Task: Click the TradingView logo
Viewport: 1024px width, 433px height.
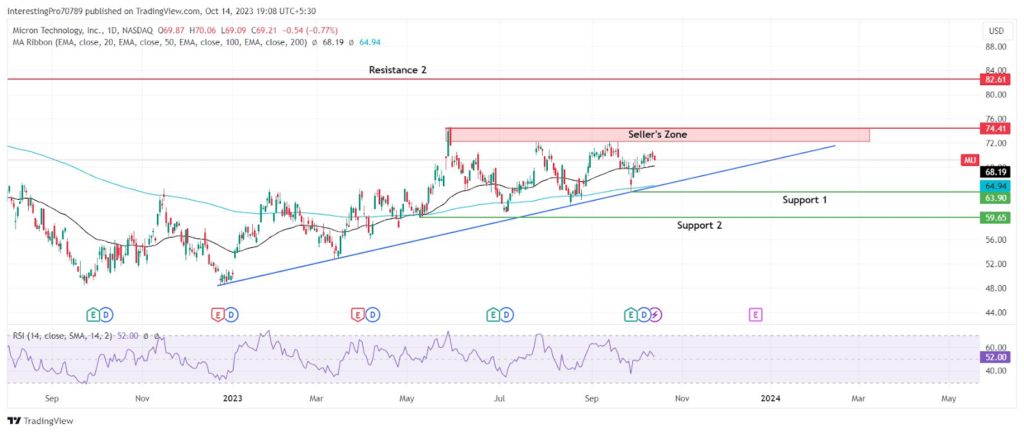Action: tap(40, 421)
